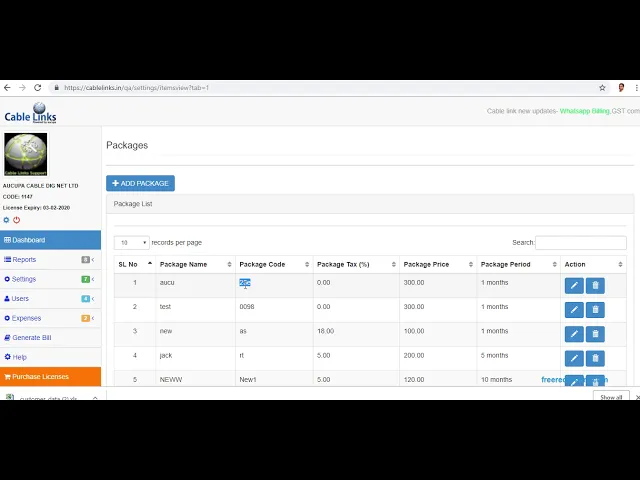Viewport: 640px width, 480px height.
Task: Click the site padlock icon
Action: [x=57, y=88]
